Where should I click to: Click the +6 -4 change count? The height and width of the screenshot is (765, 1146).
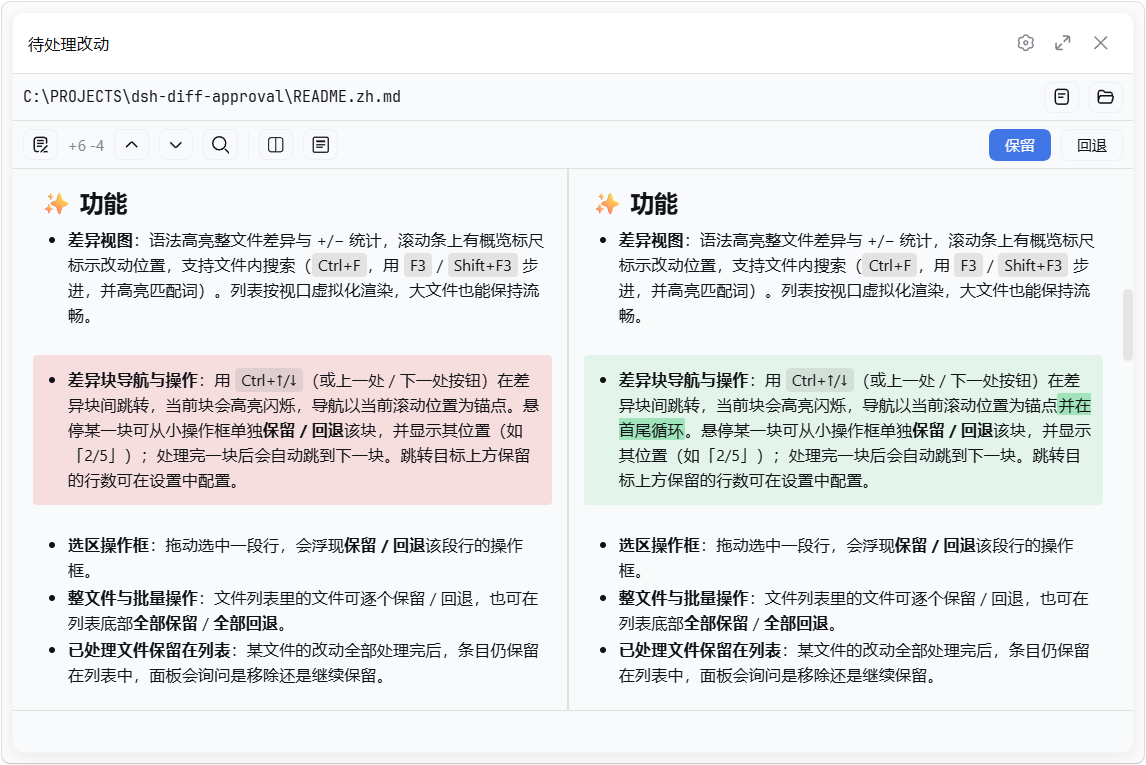[x=86, y=145]
